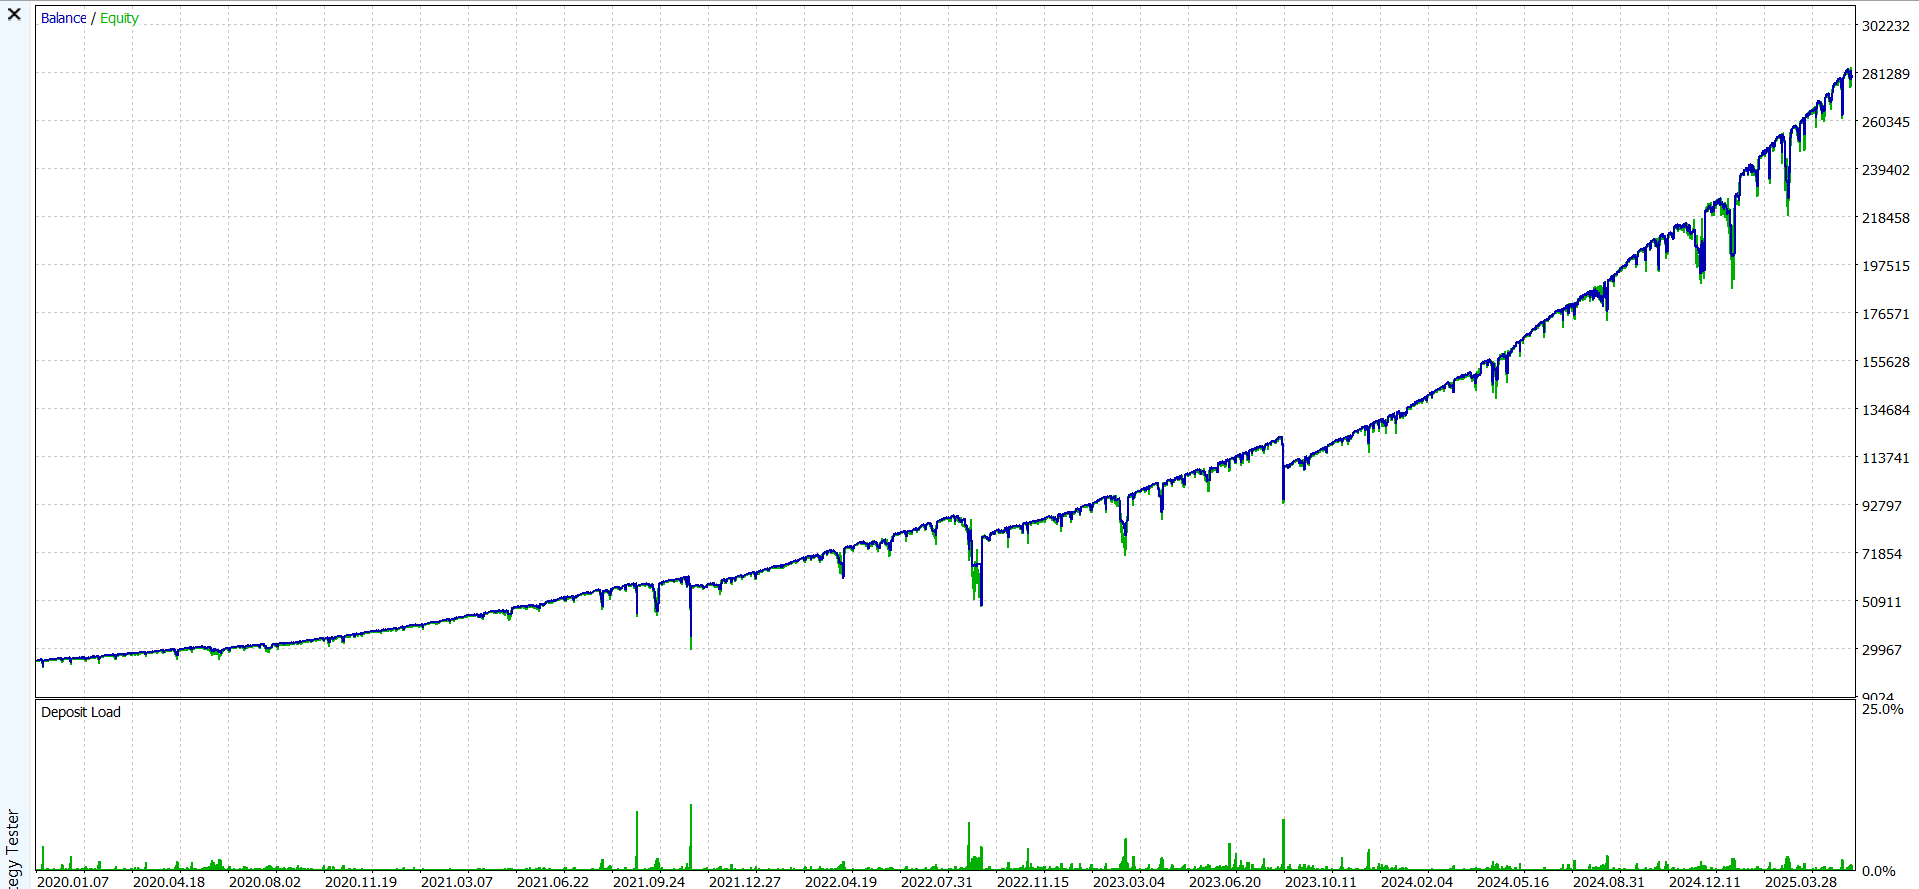Click the 302232 value on the price scale
This screenshot has width=1919, height=889.
tap(1885, 26)
